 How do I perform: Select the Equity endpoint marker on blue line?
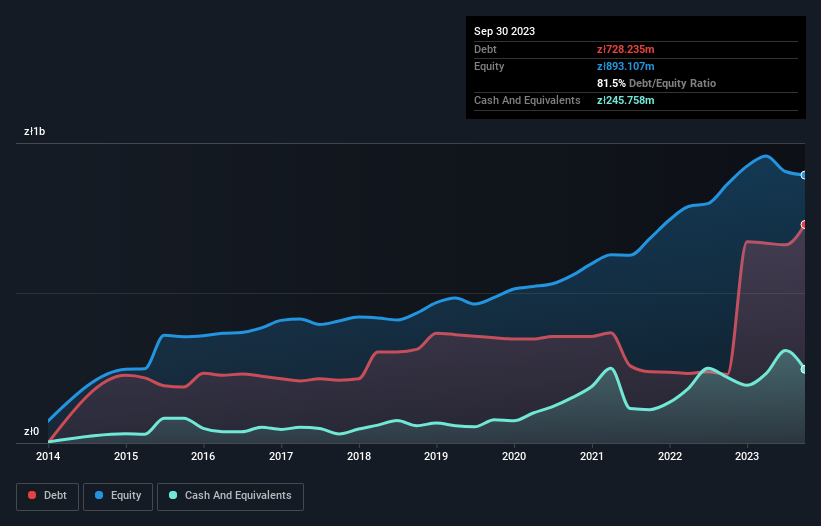(x=804, y=175)
